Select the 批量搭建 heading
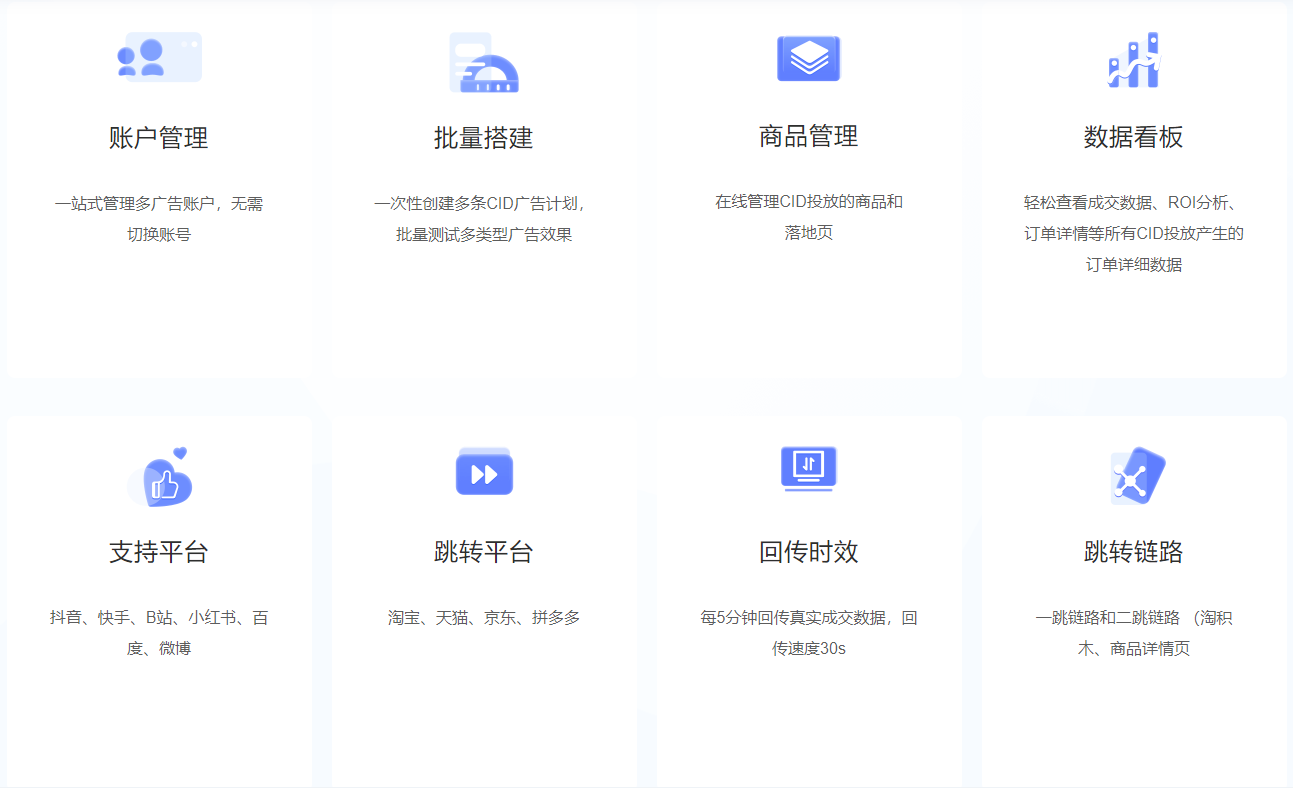This screenshot has width=1293, height=789. point(484,137)
